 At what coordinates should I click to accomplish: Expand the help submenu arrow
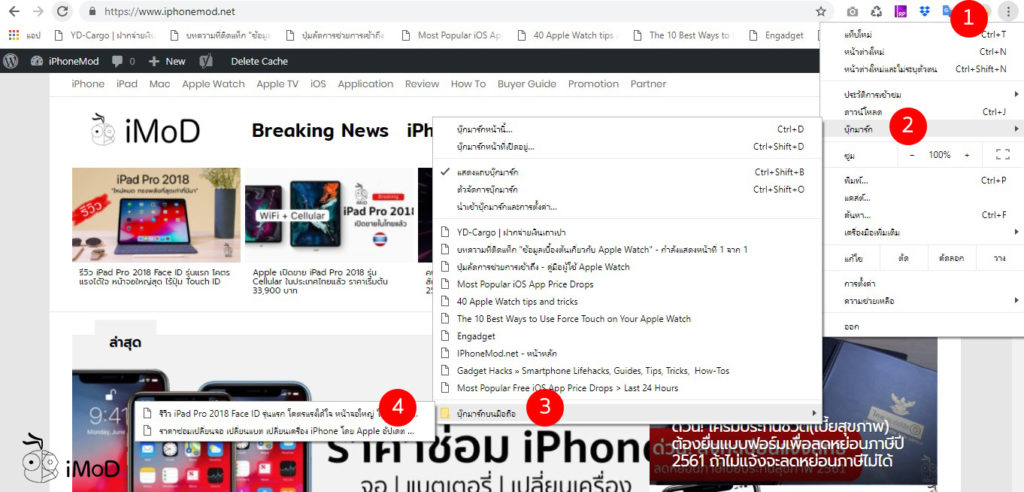[1017, 301]
